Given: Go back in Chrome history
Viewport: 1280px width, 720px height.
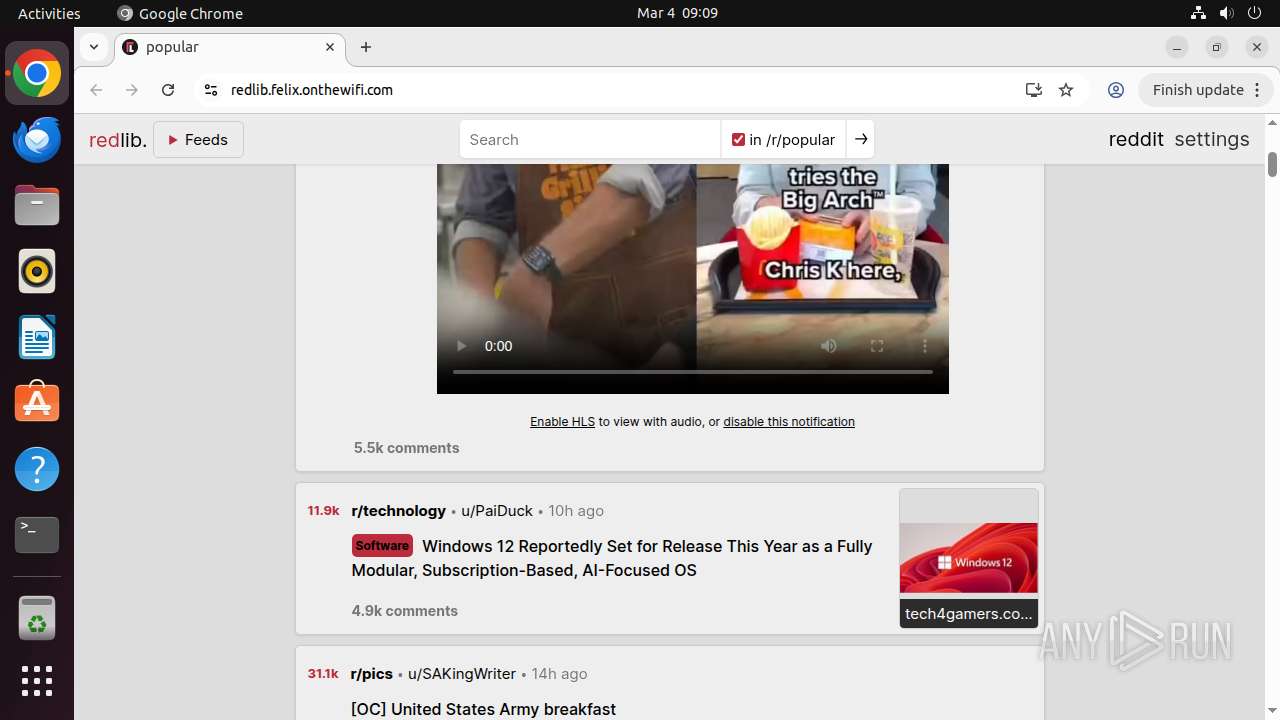Looking at the screenshot, I should (x=96, y=90).
